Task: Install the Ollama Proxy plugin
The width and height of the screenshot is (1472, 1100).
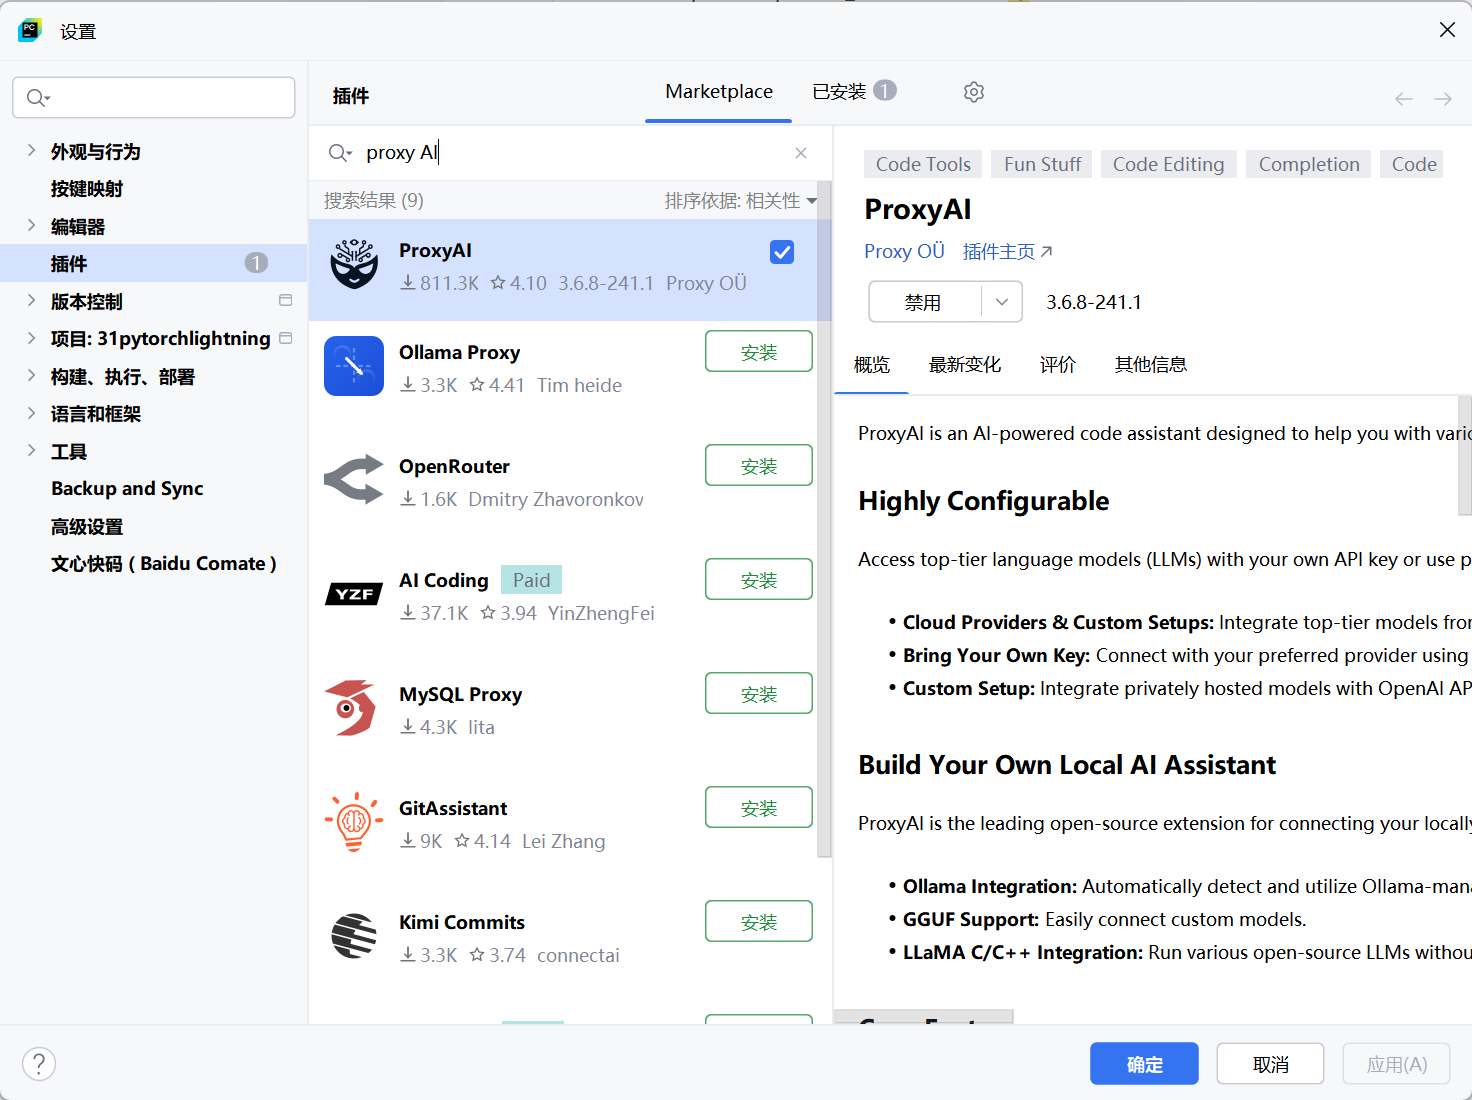Action: click(759, 351)
